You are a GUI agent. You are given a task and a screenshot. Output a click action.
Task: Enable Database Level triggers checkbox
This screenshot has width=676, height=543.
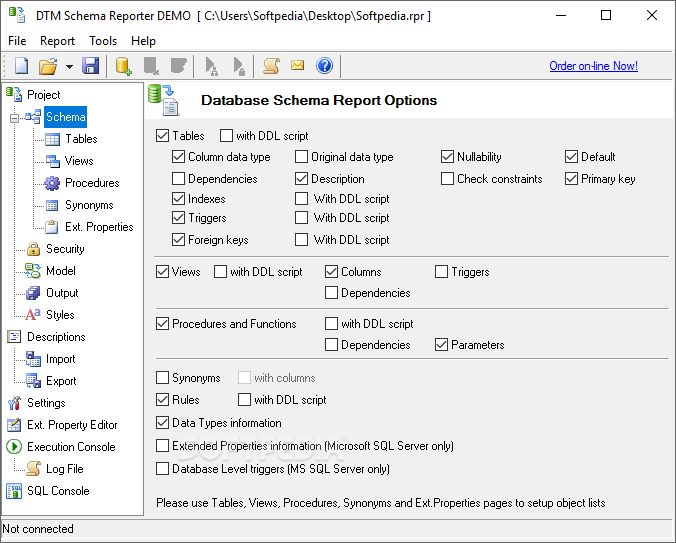coord(163,469)
